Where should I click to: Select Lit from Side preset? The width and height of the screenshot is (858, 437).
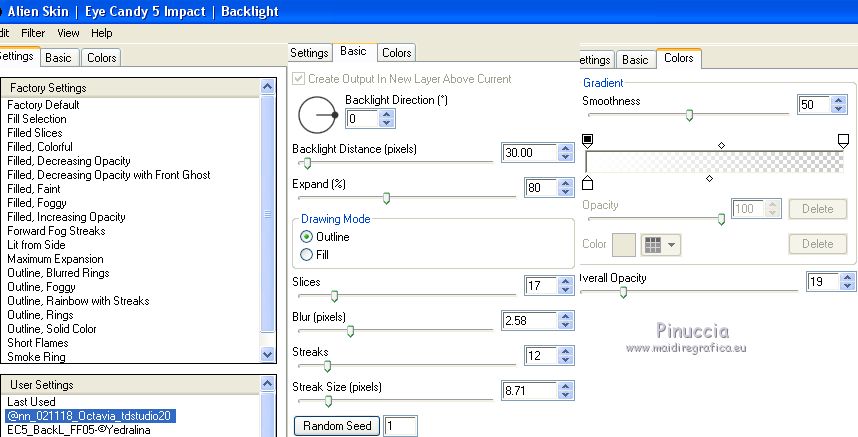(x=36, y=245)
